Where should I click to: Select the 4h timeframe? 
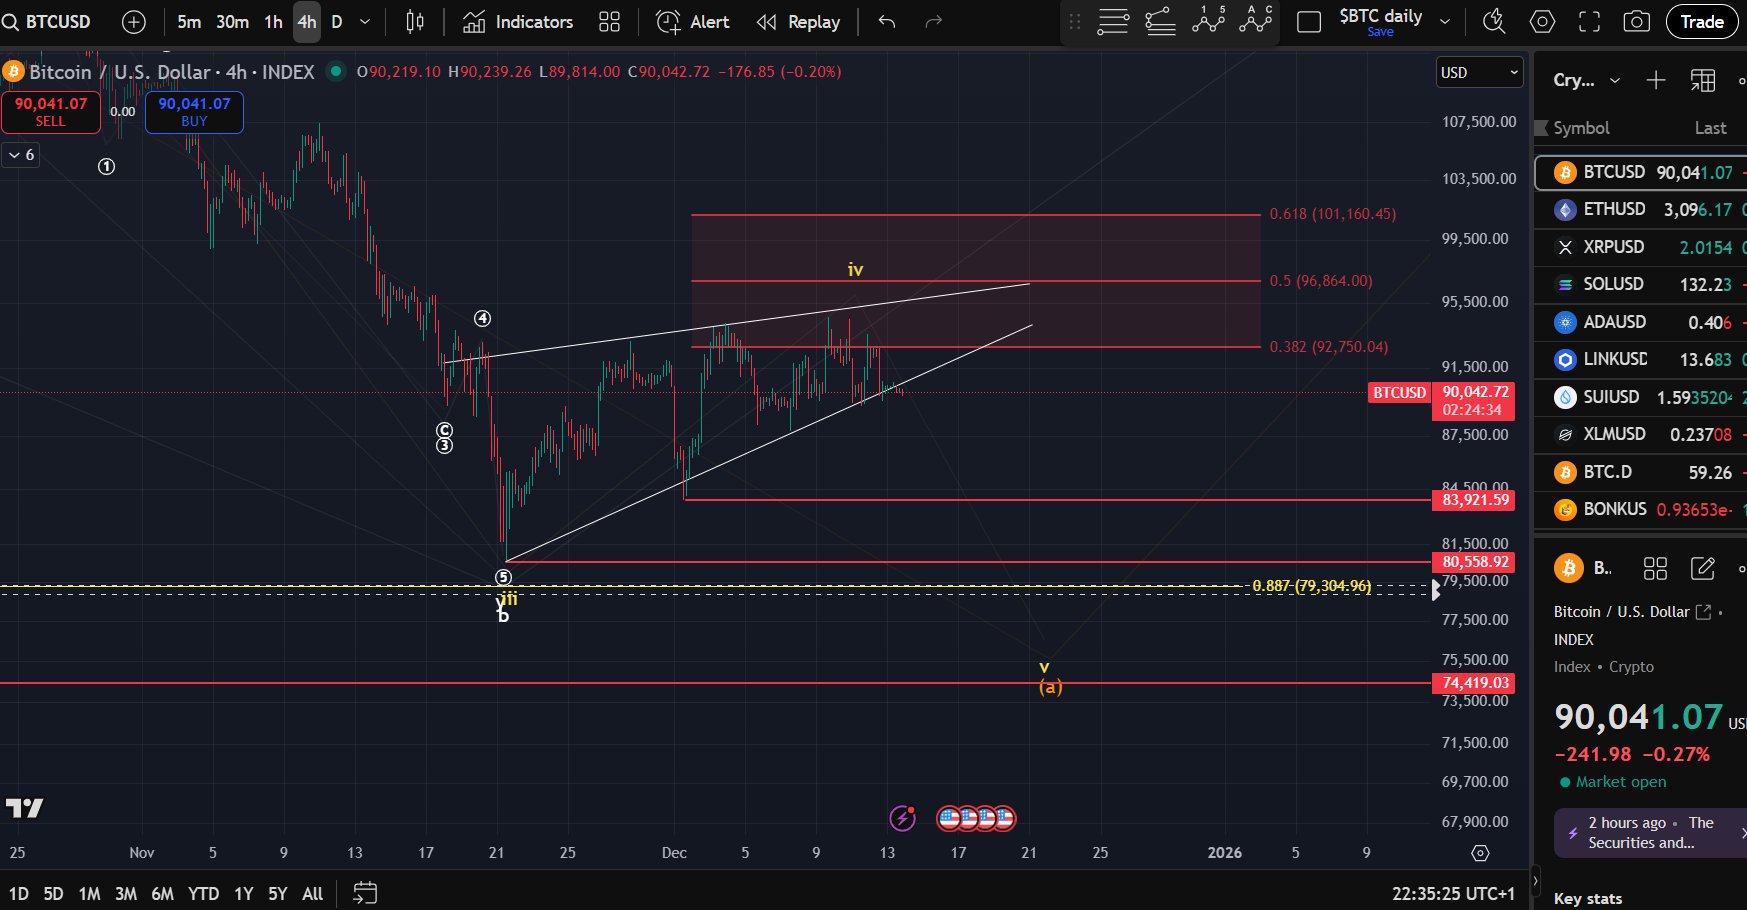[307, 22]
